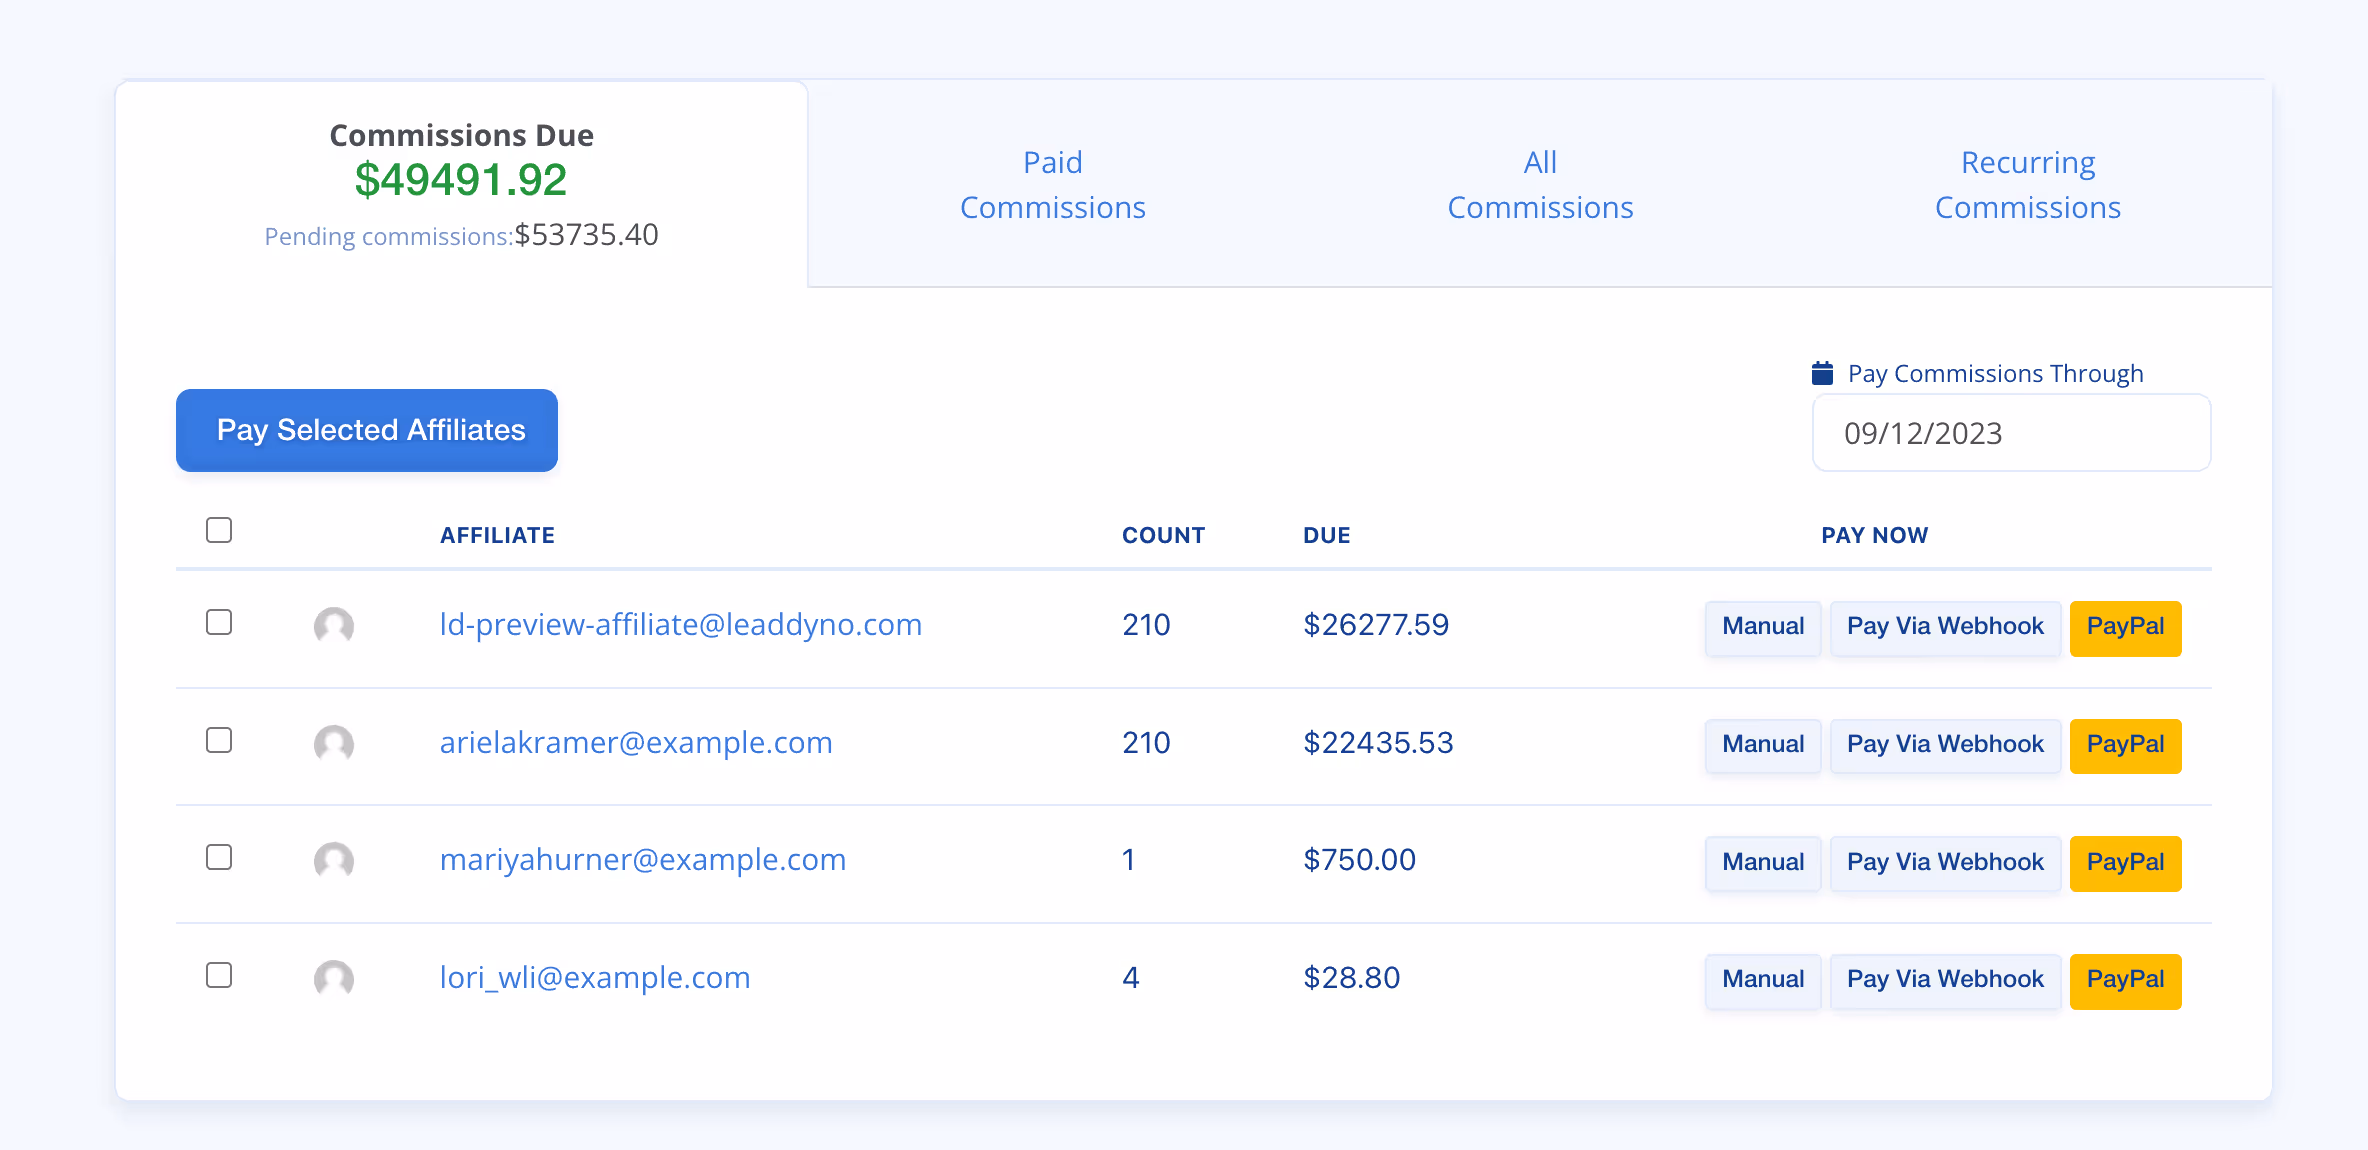
Task: Select the checkbox for arielakramer row
Action: 219,740
